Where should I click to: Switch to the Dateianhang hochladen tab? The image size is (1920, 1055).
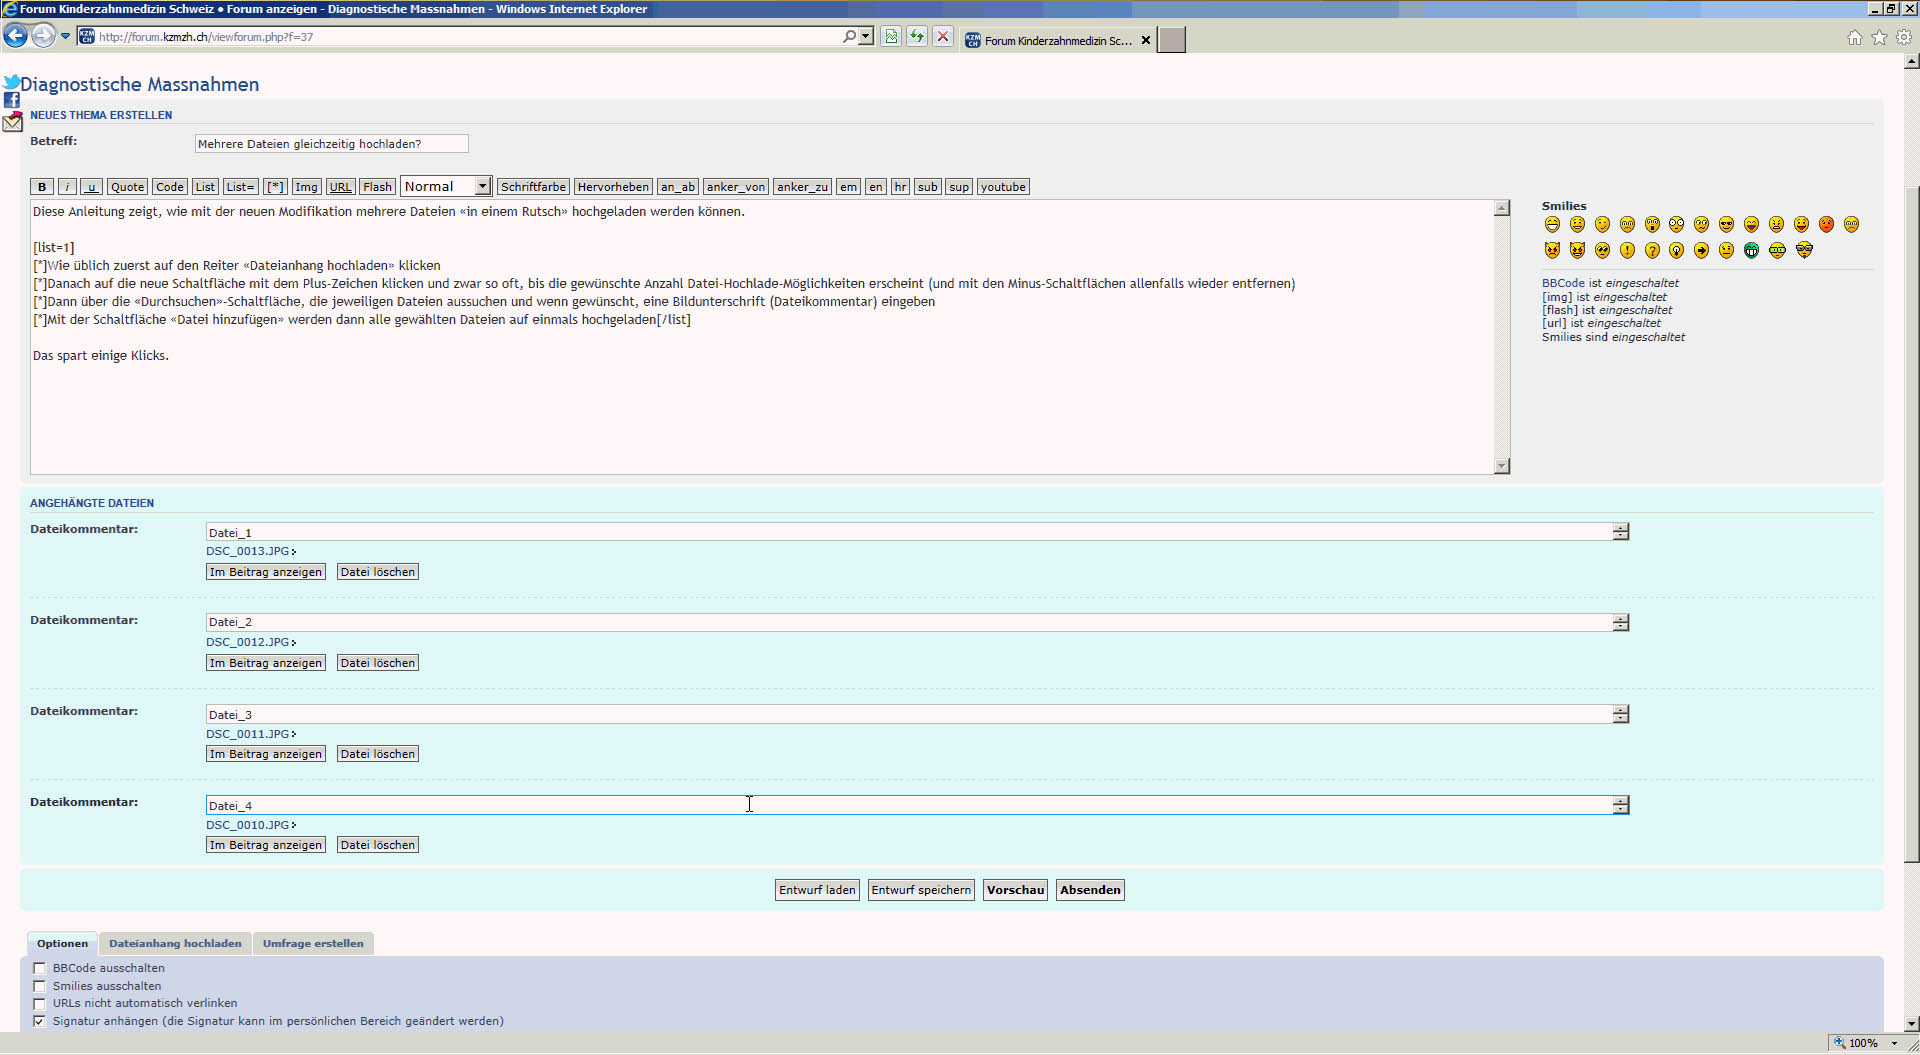click(x=175, y=943)
